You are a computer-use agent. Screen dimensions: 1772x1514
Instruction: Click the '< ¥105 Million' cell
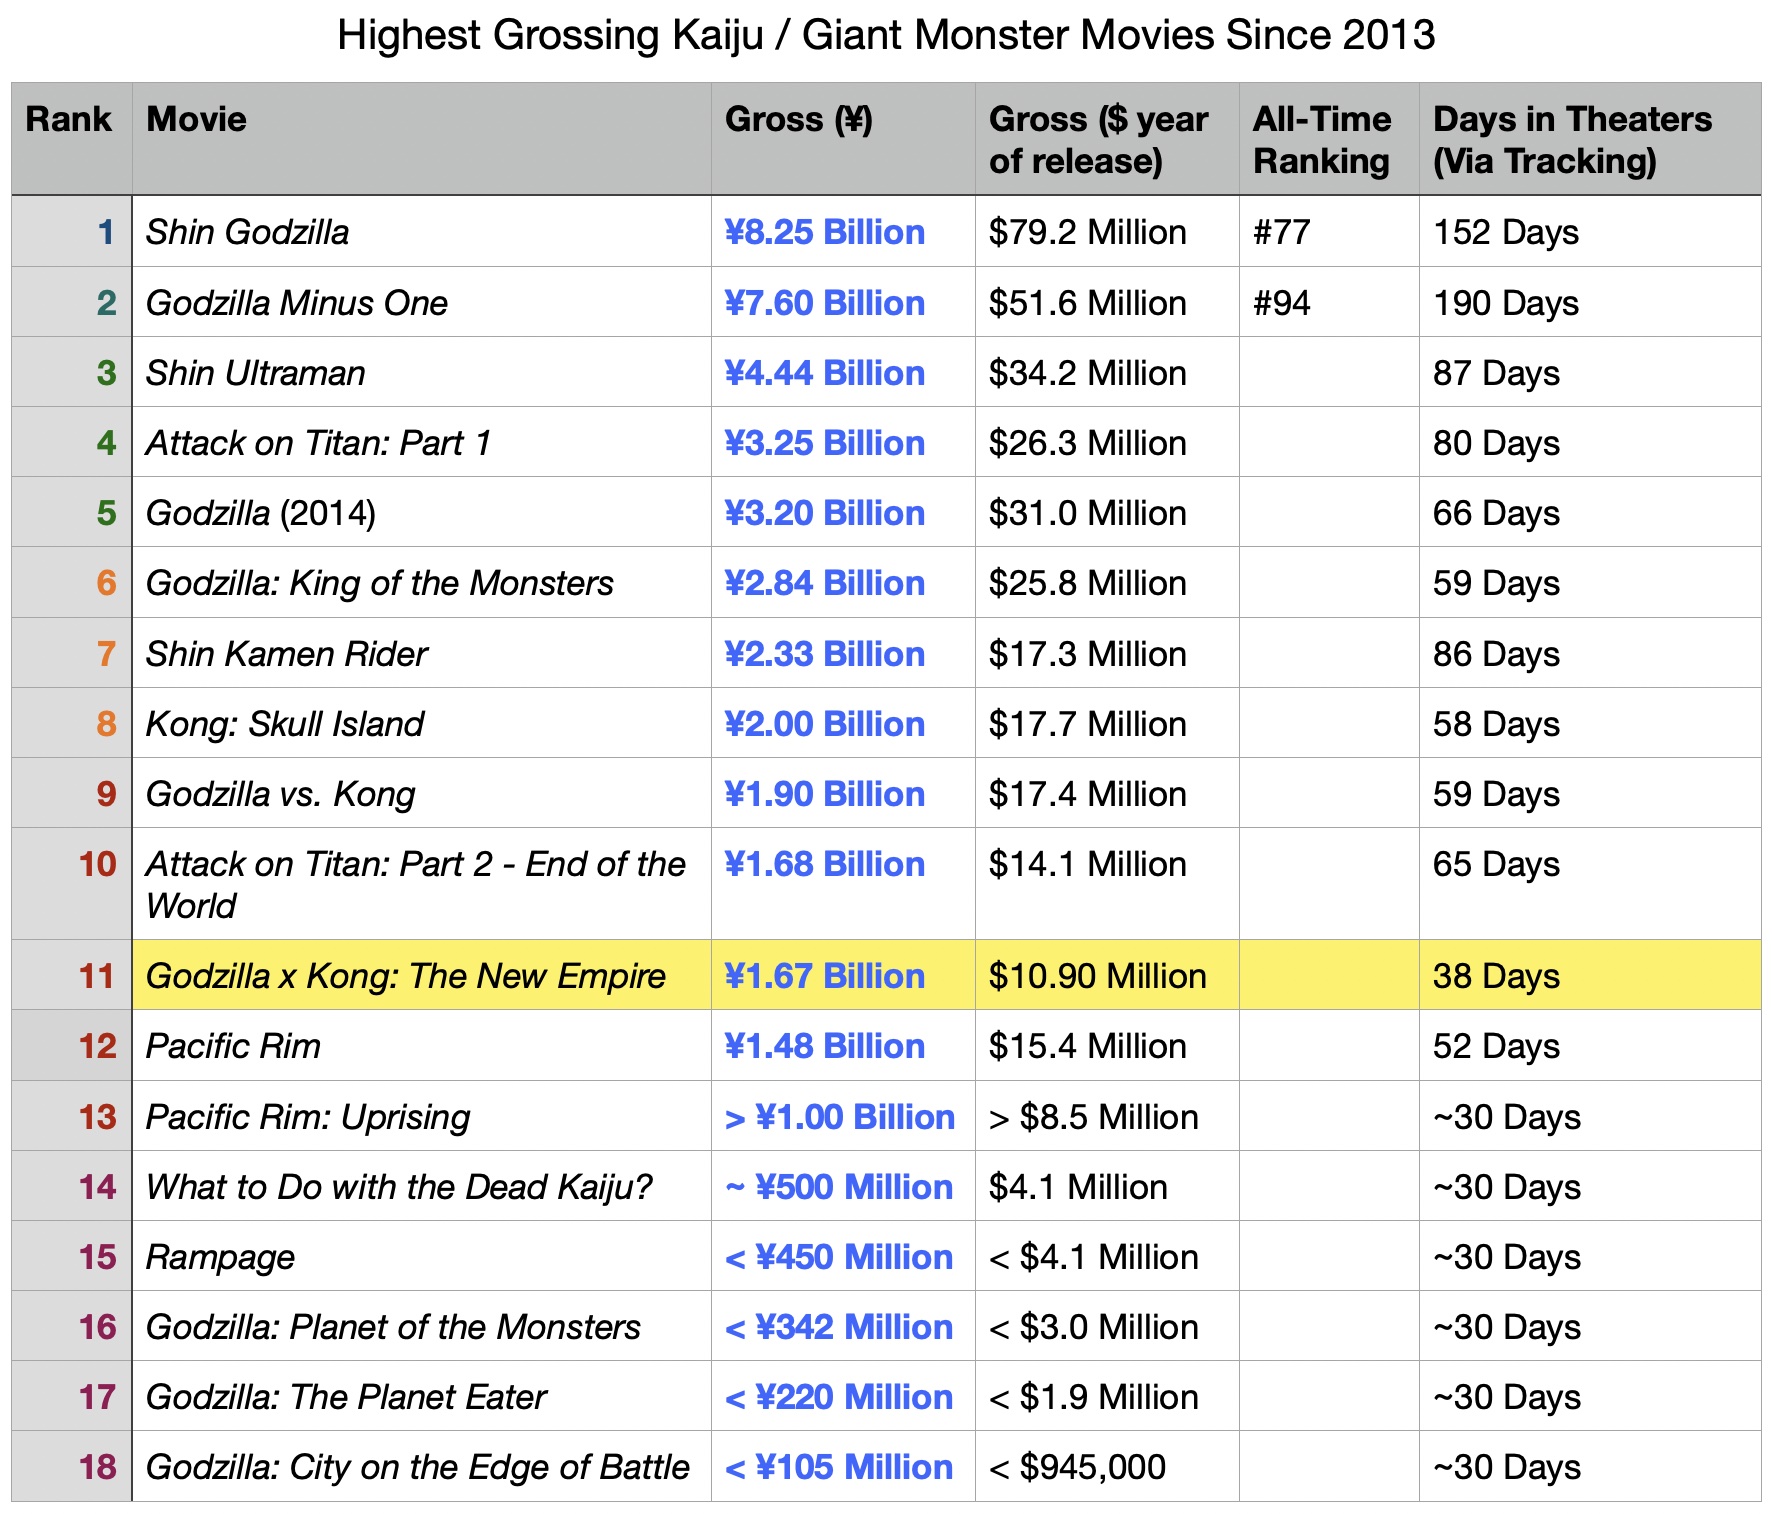click(843, 1466)
